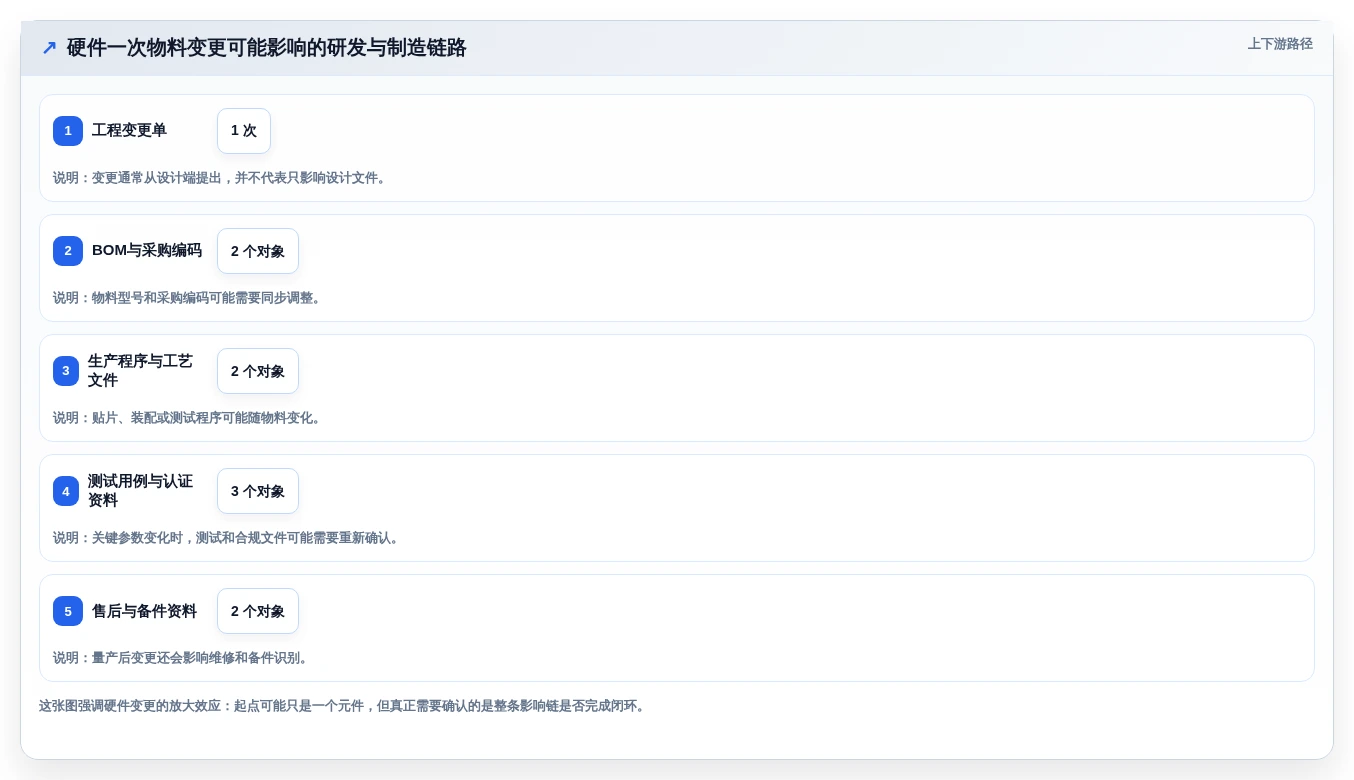This screenshot has height=780, width=1354.
Task: Click the step number 5 badge
Action: tap(68, 611)
